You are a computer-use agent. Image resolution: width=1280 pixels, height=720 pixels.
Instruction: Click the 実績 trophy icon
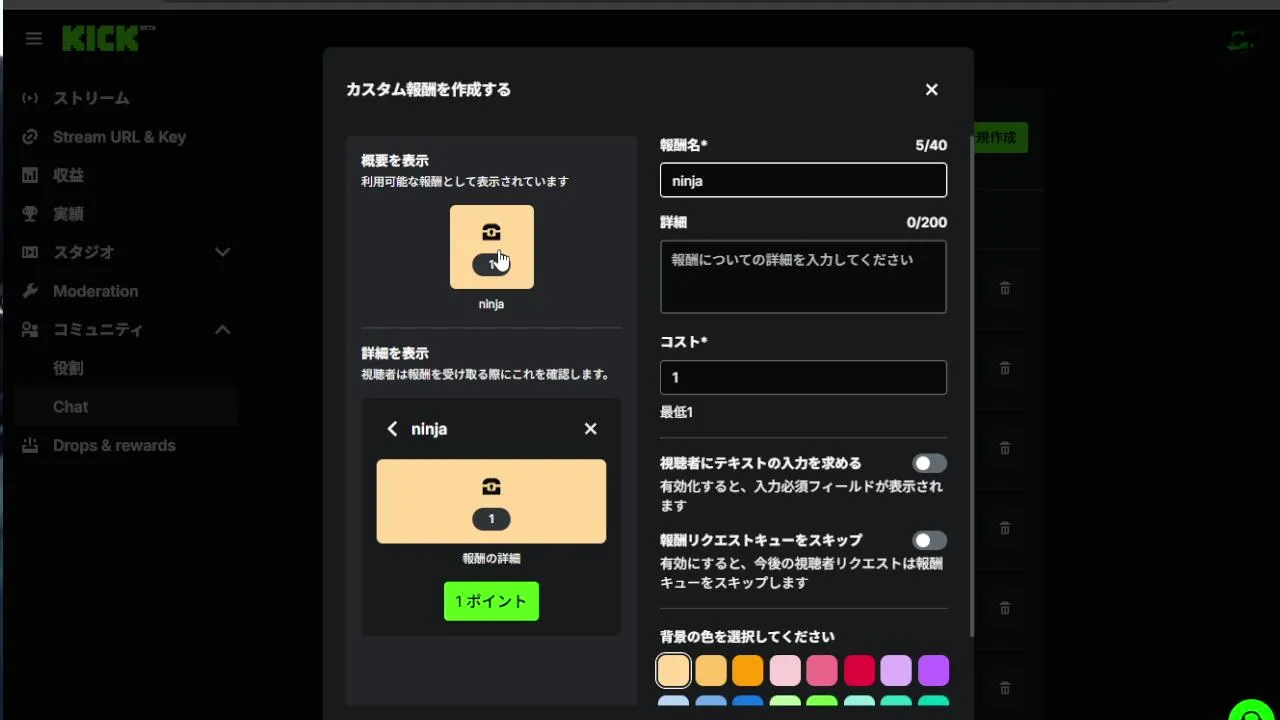click(30, 214)
